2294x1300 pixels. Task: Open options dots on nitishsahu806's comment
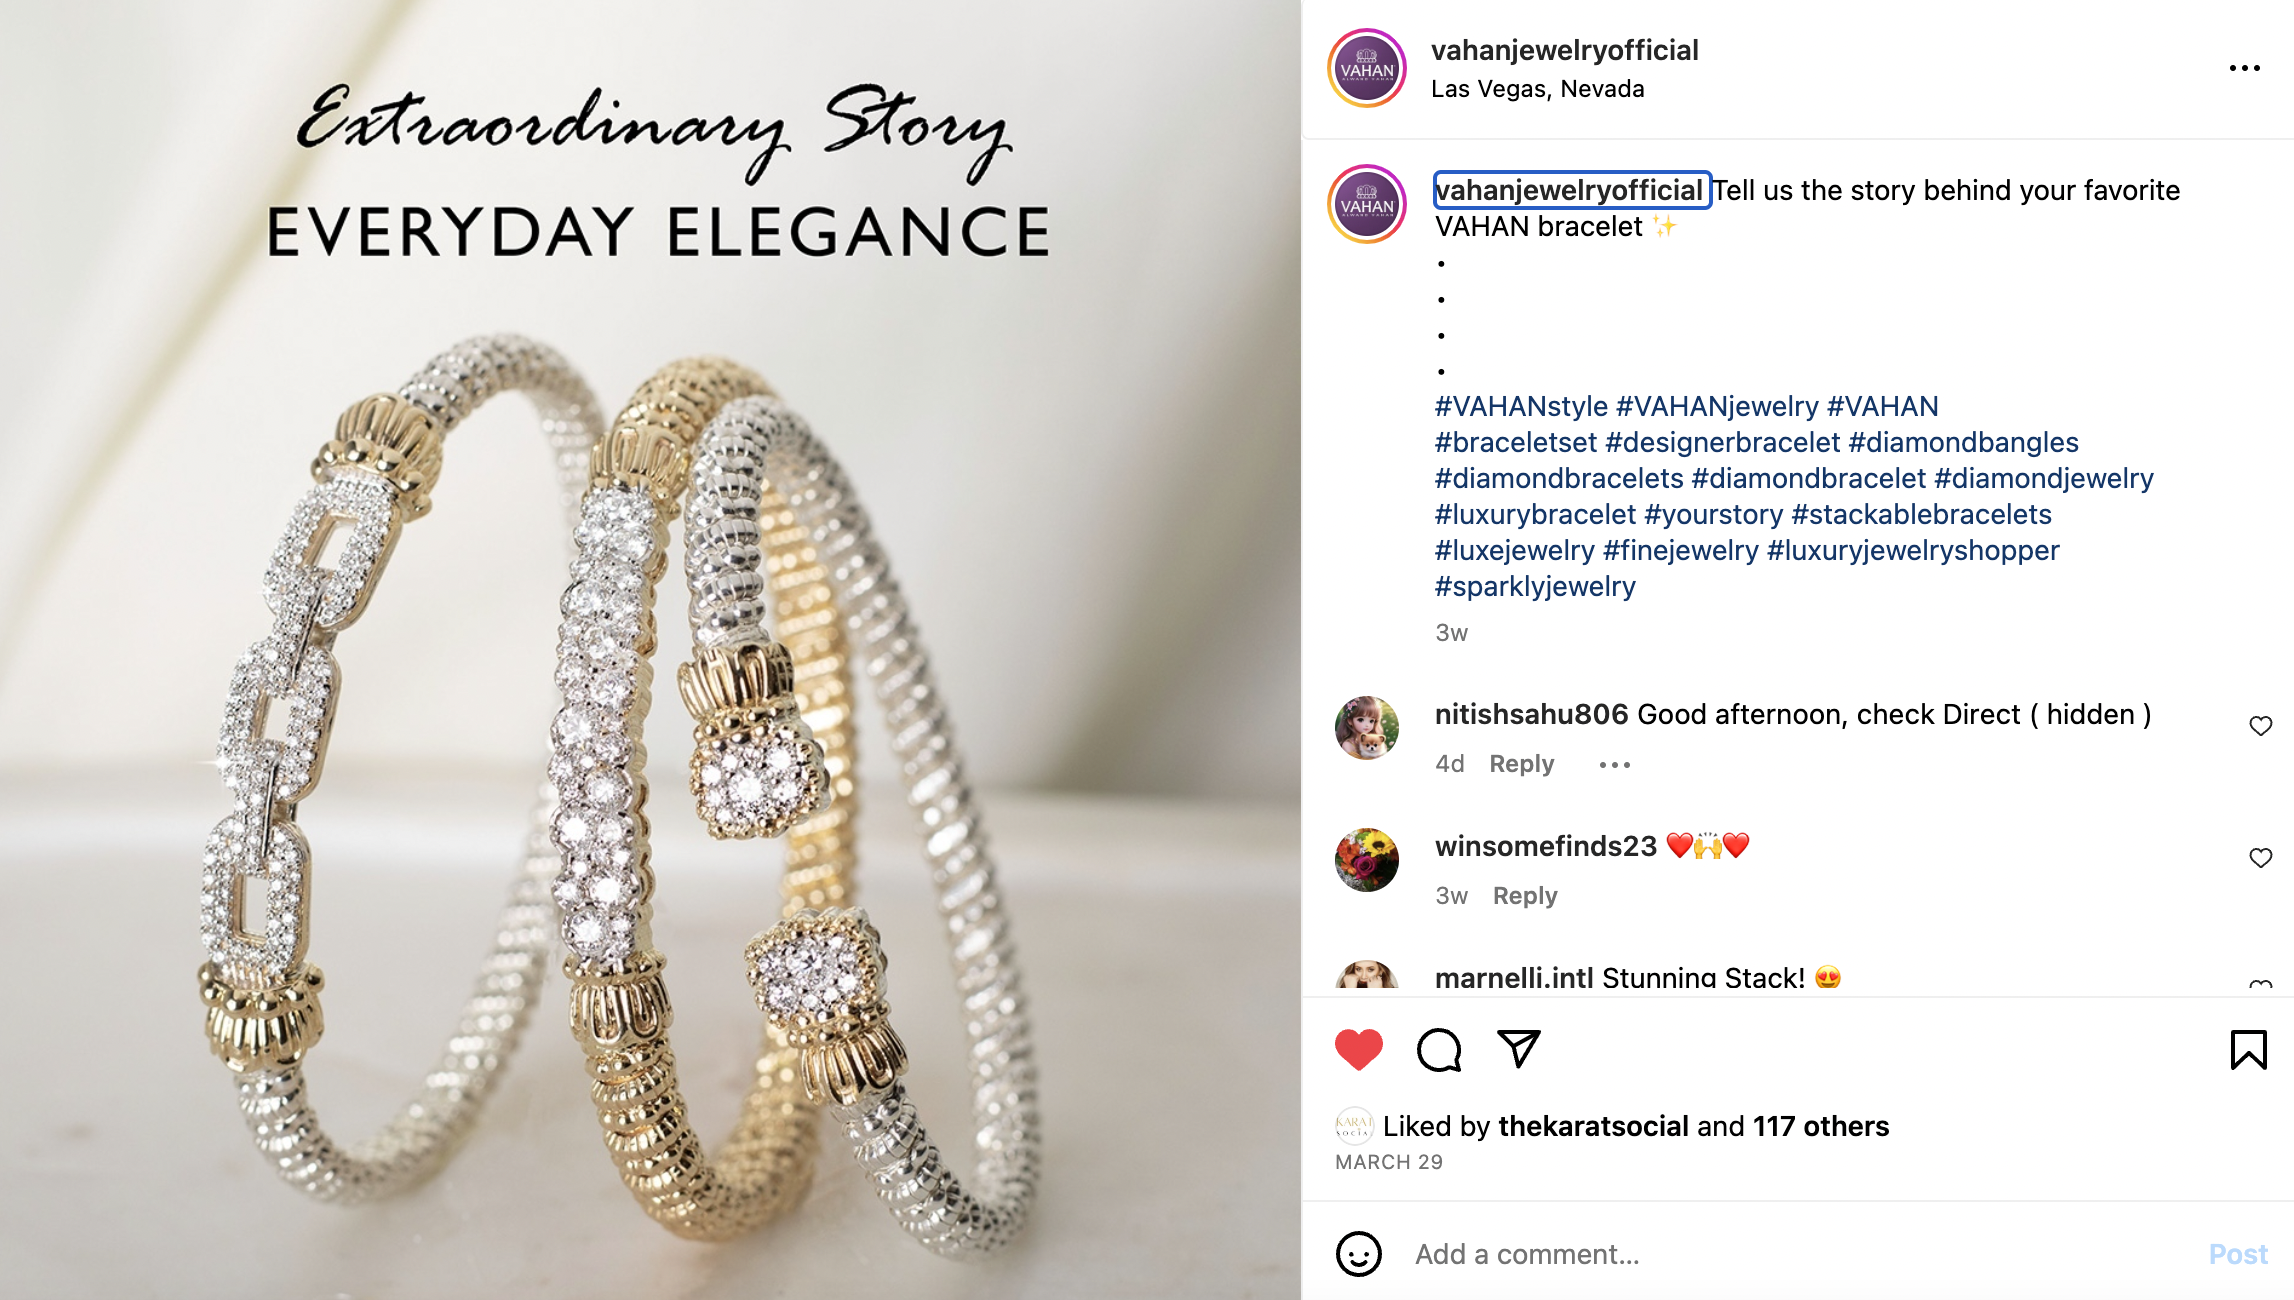(x=1614, y=765)
